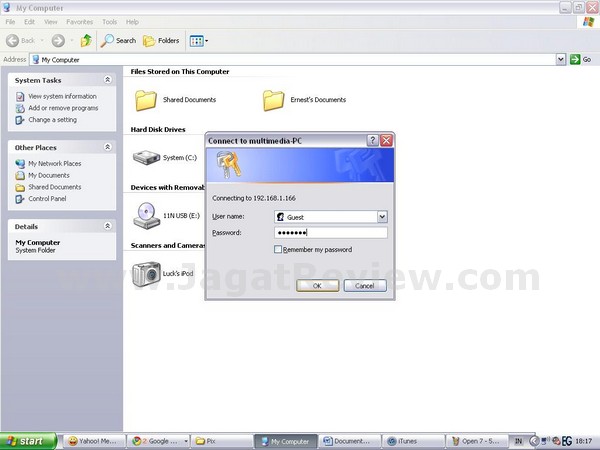
Task: Open the Shared Documents folder icon
Action: 146,100
